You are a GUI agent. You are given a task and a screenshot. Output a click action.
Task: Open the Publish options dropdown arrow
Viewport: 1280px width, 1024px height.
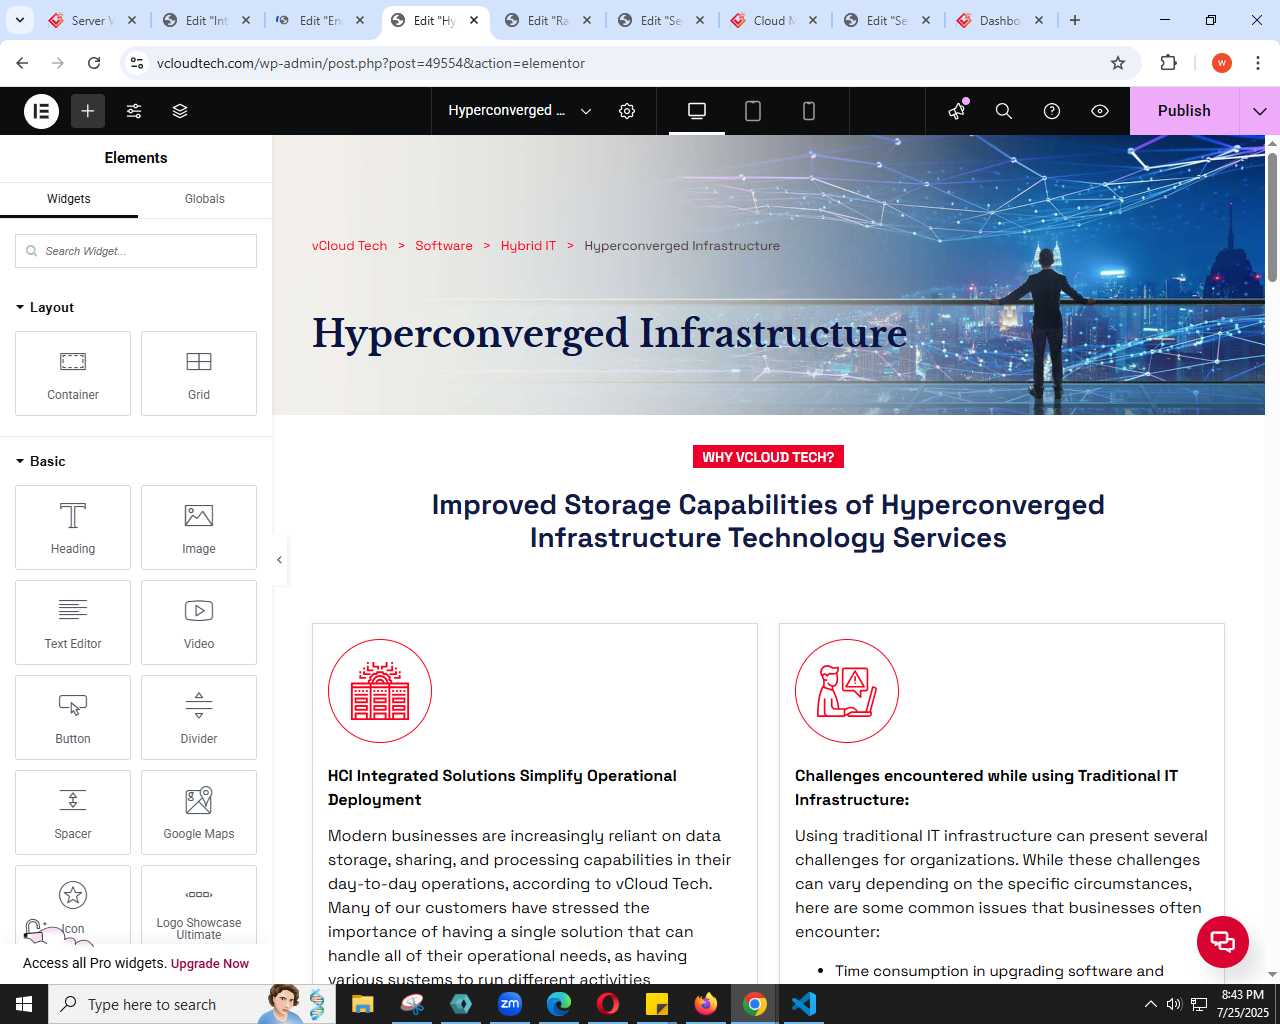(x=1260, y=111)
